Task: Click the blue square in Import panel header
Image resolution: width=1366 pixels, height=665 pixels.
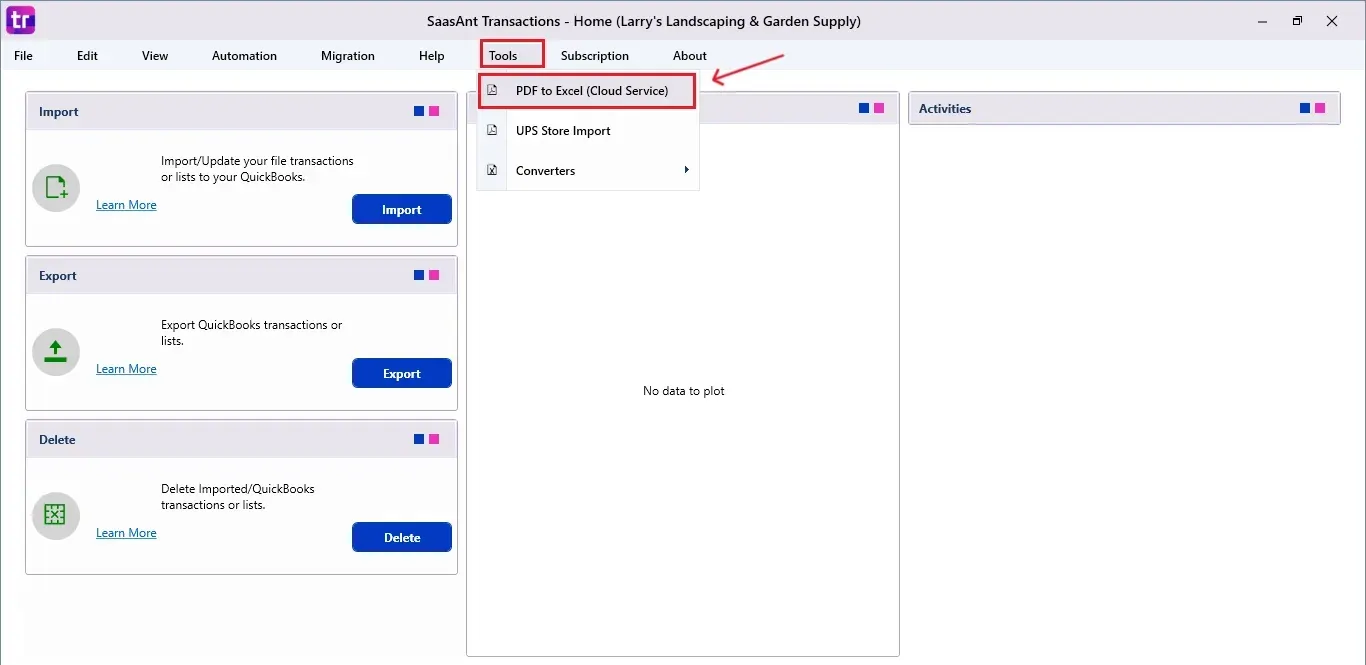Action: click(x=419, y=111)
